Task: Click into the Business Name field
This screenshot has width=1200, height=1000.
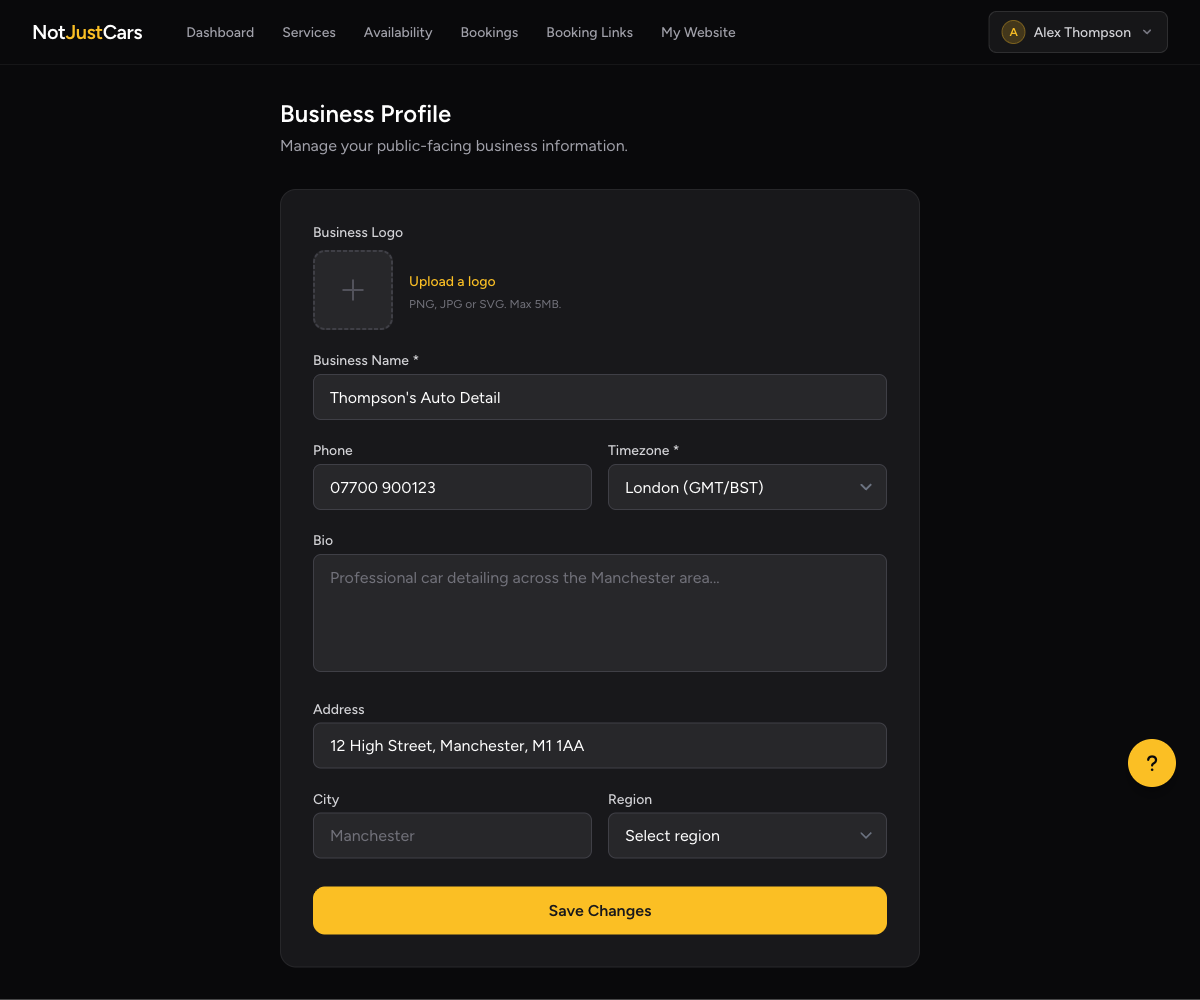Action: [600, 397]
